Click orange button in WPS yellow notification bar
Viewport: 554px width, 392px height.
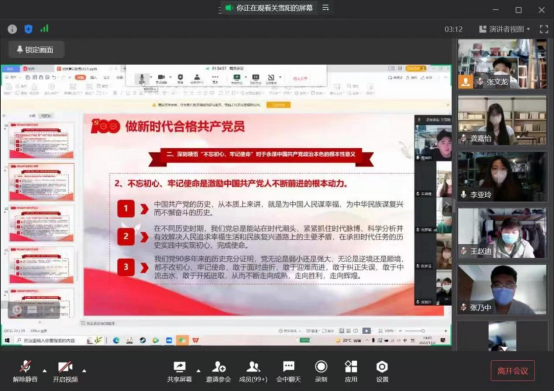278,105
